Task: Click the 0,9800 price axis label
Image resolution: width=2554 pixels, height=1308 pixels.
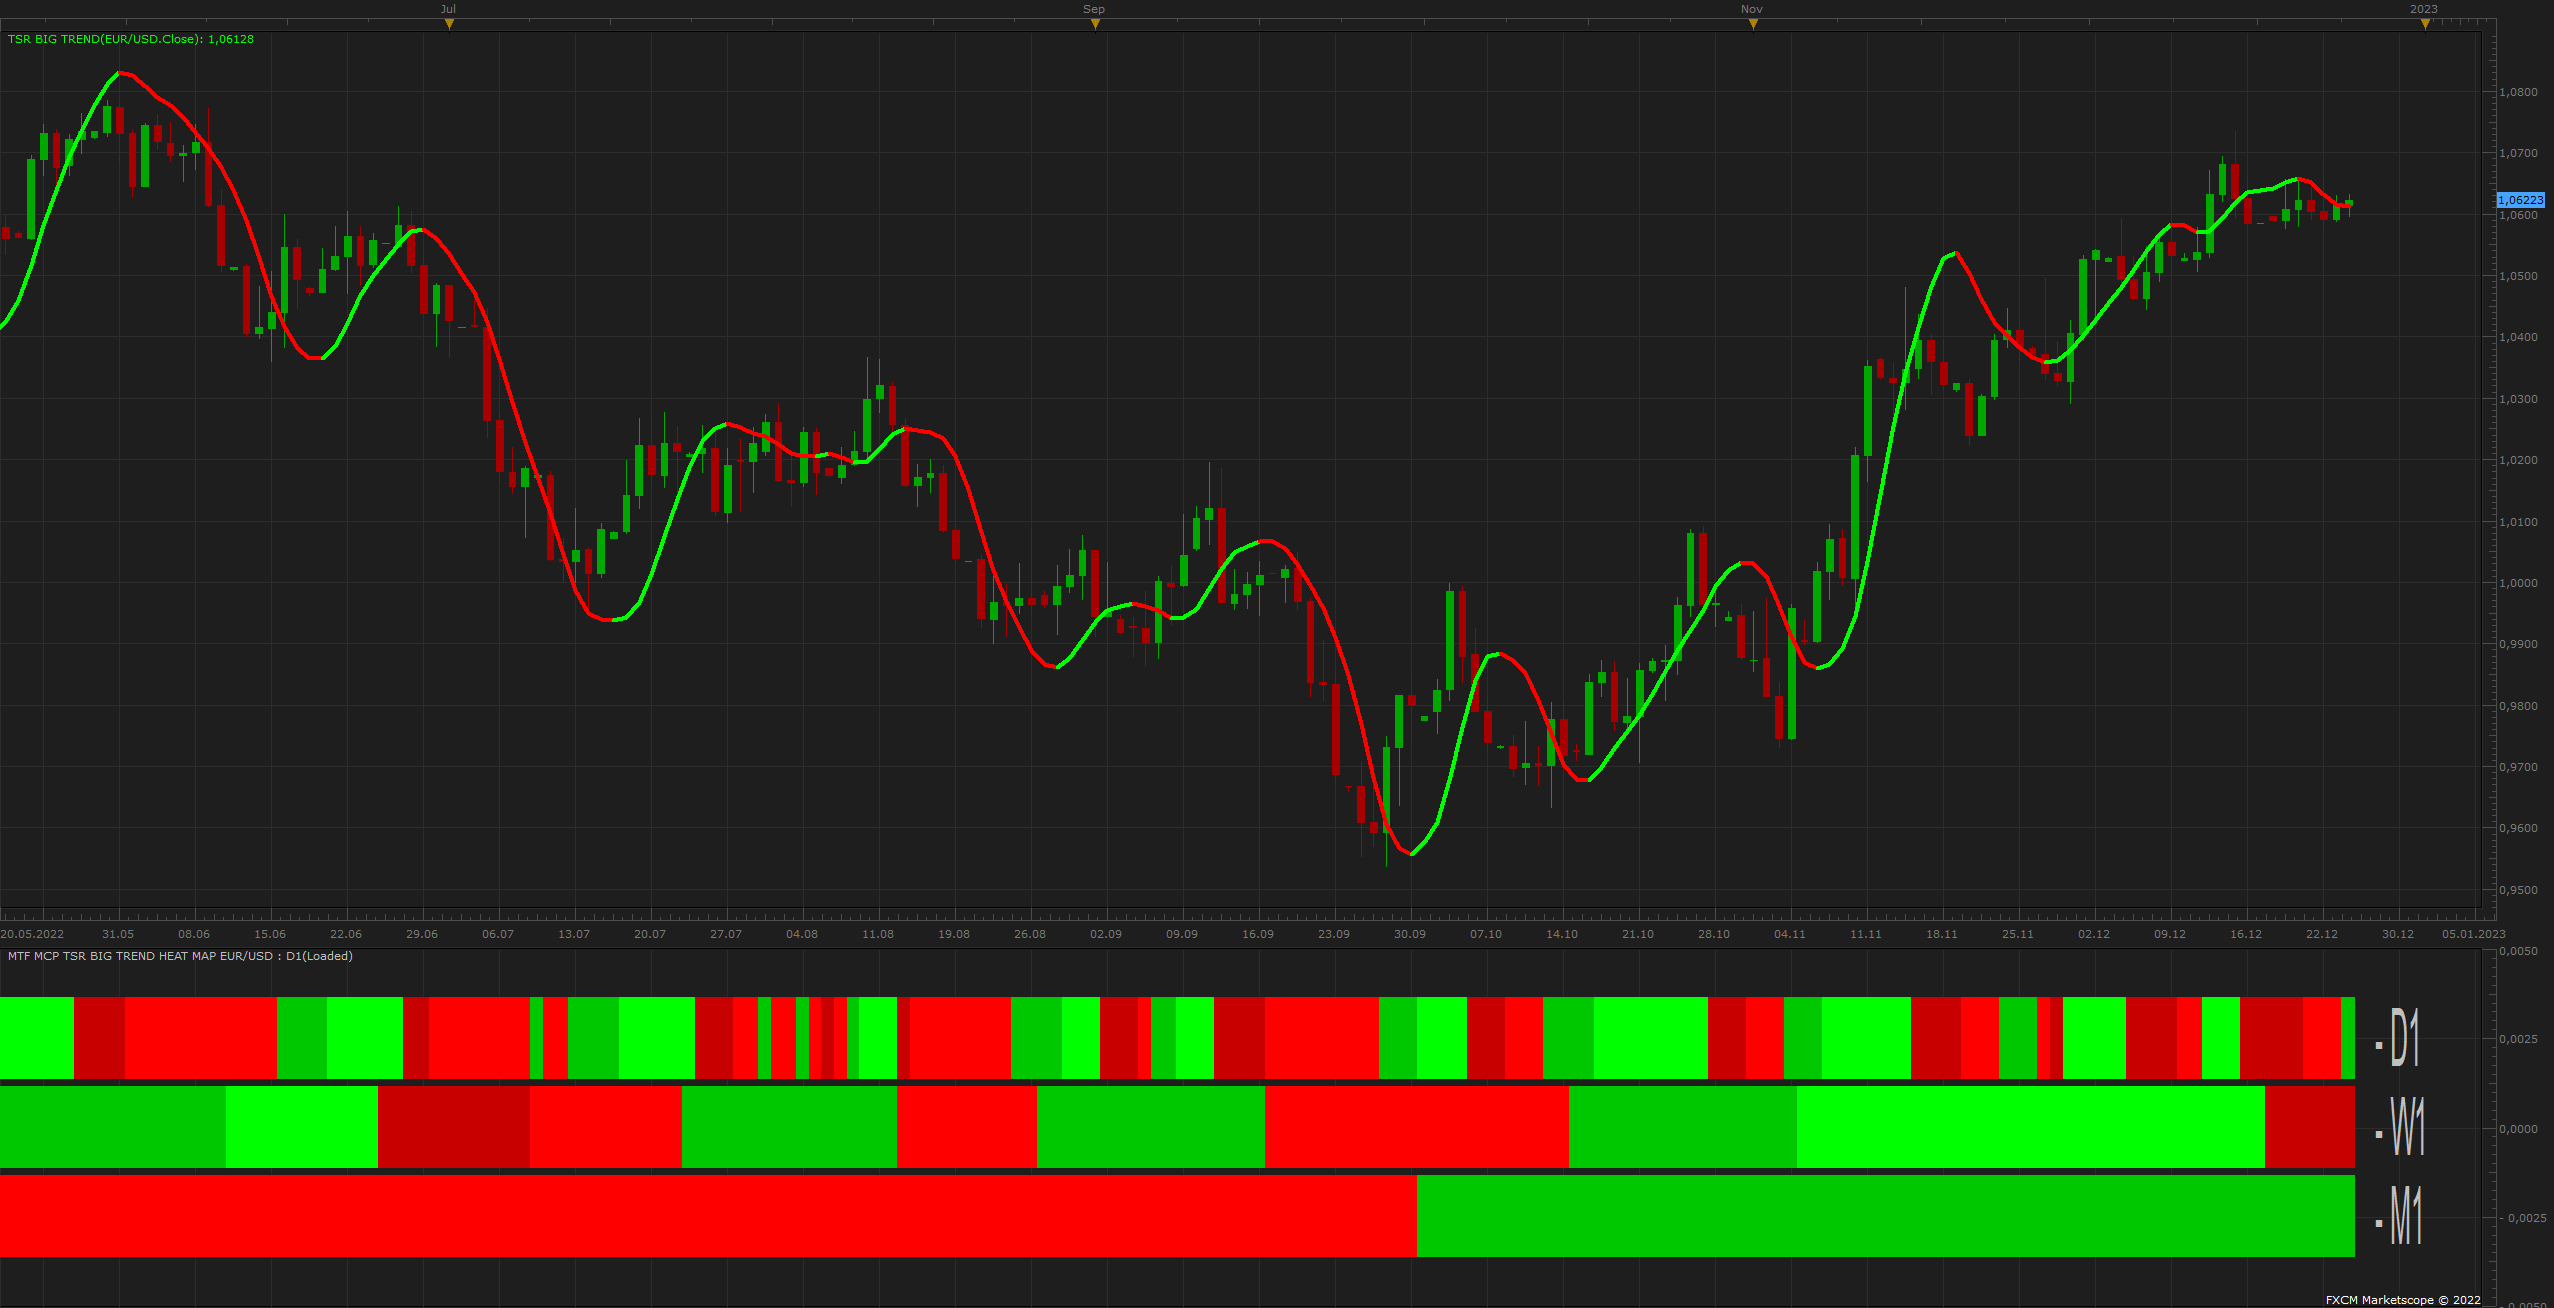Action: coord(2518,706)
